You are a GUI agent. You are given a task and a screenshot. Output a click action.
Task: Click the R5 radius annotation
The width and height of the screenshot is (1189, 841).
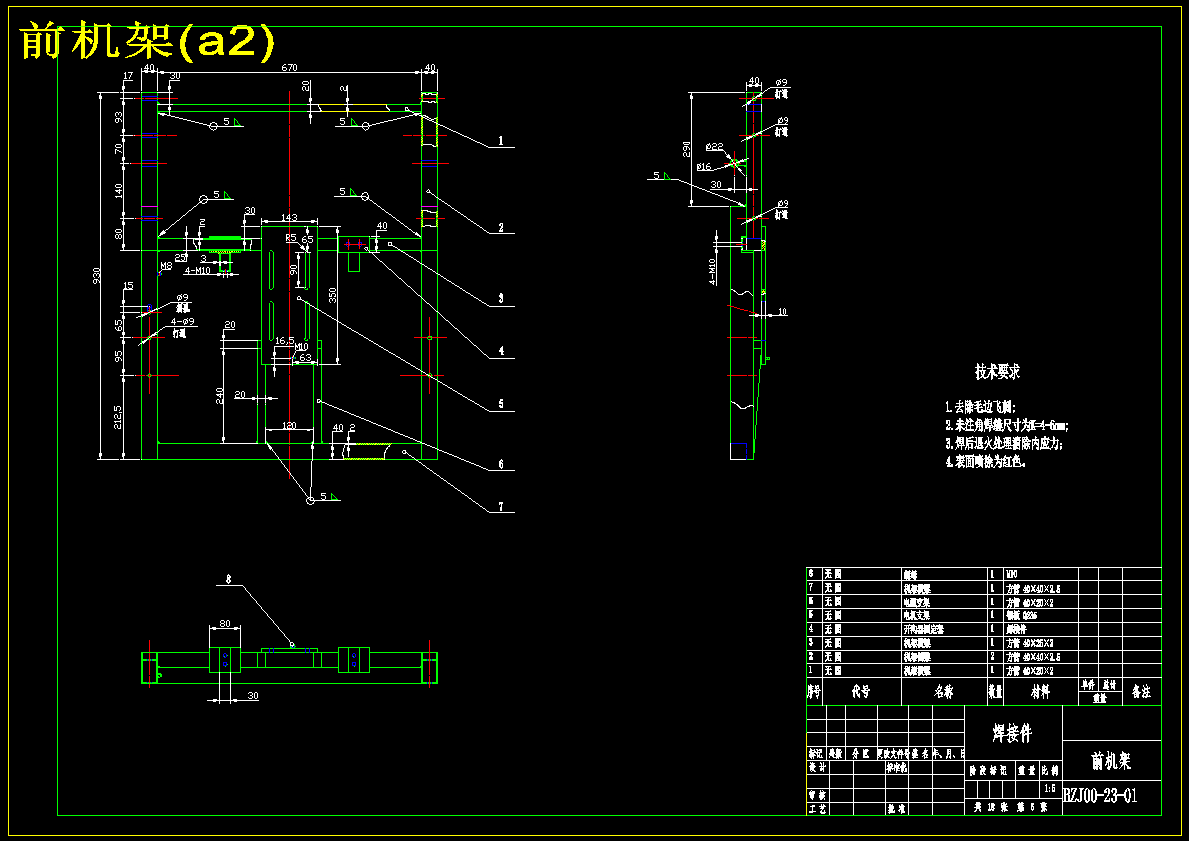click(291, 238)
